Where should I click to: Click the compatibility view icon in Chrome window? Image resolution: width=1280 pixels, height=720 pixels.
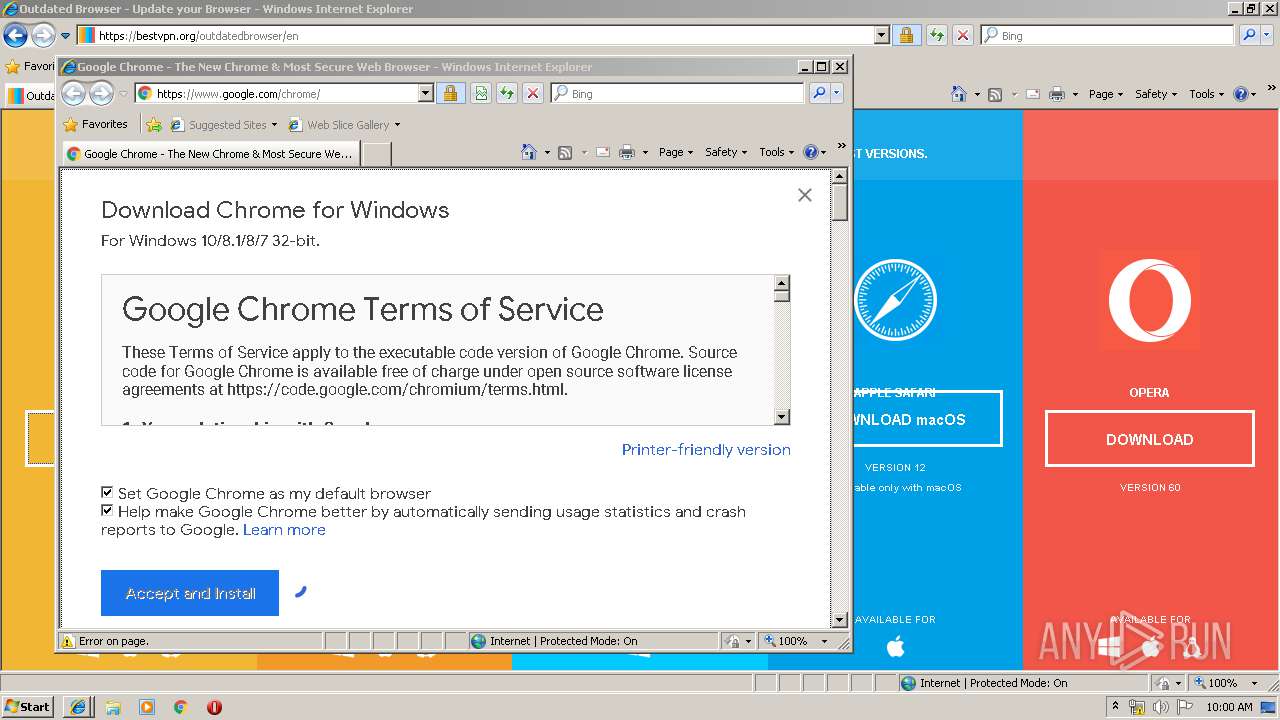click(x=481, y=93)
